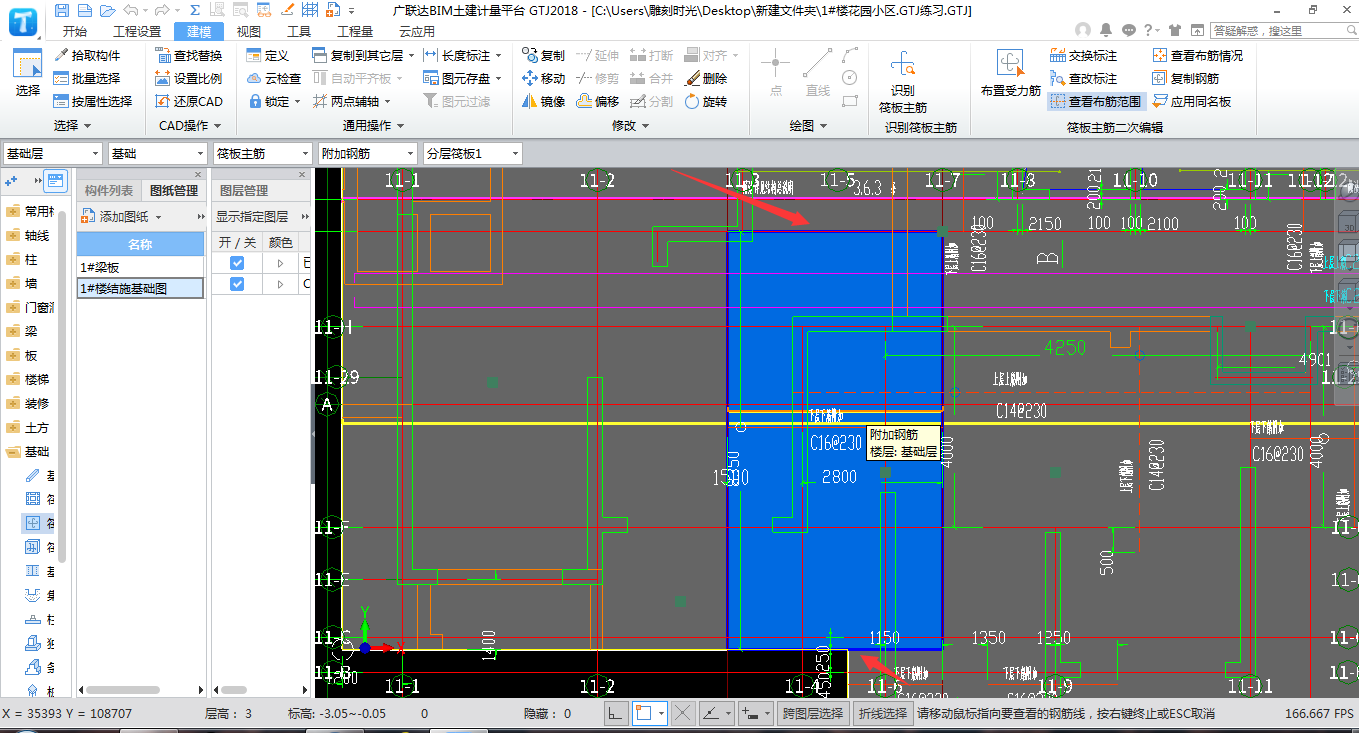Click the large 选择 select tool
Screen dimensions: 1359x733
point(28,74)
